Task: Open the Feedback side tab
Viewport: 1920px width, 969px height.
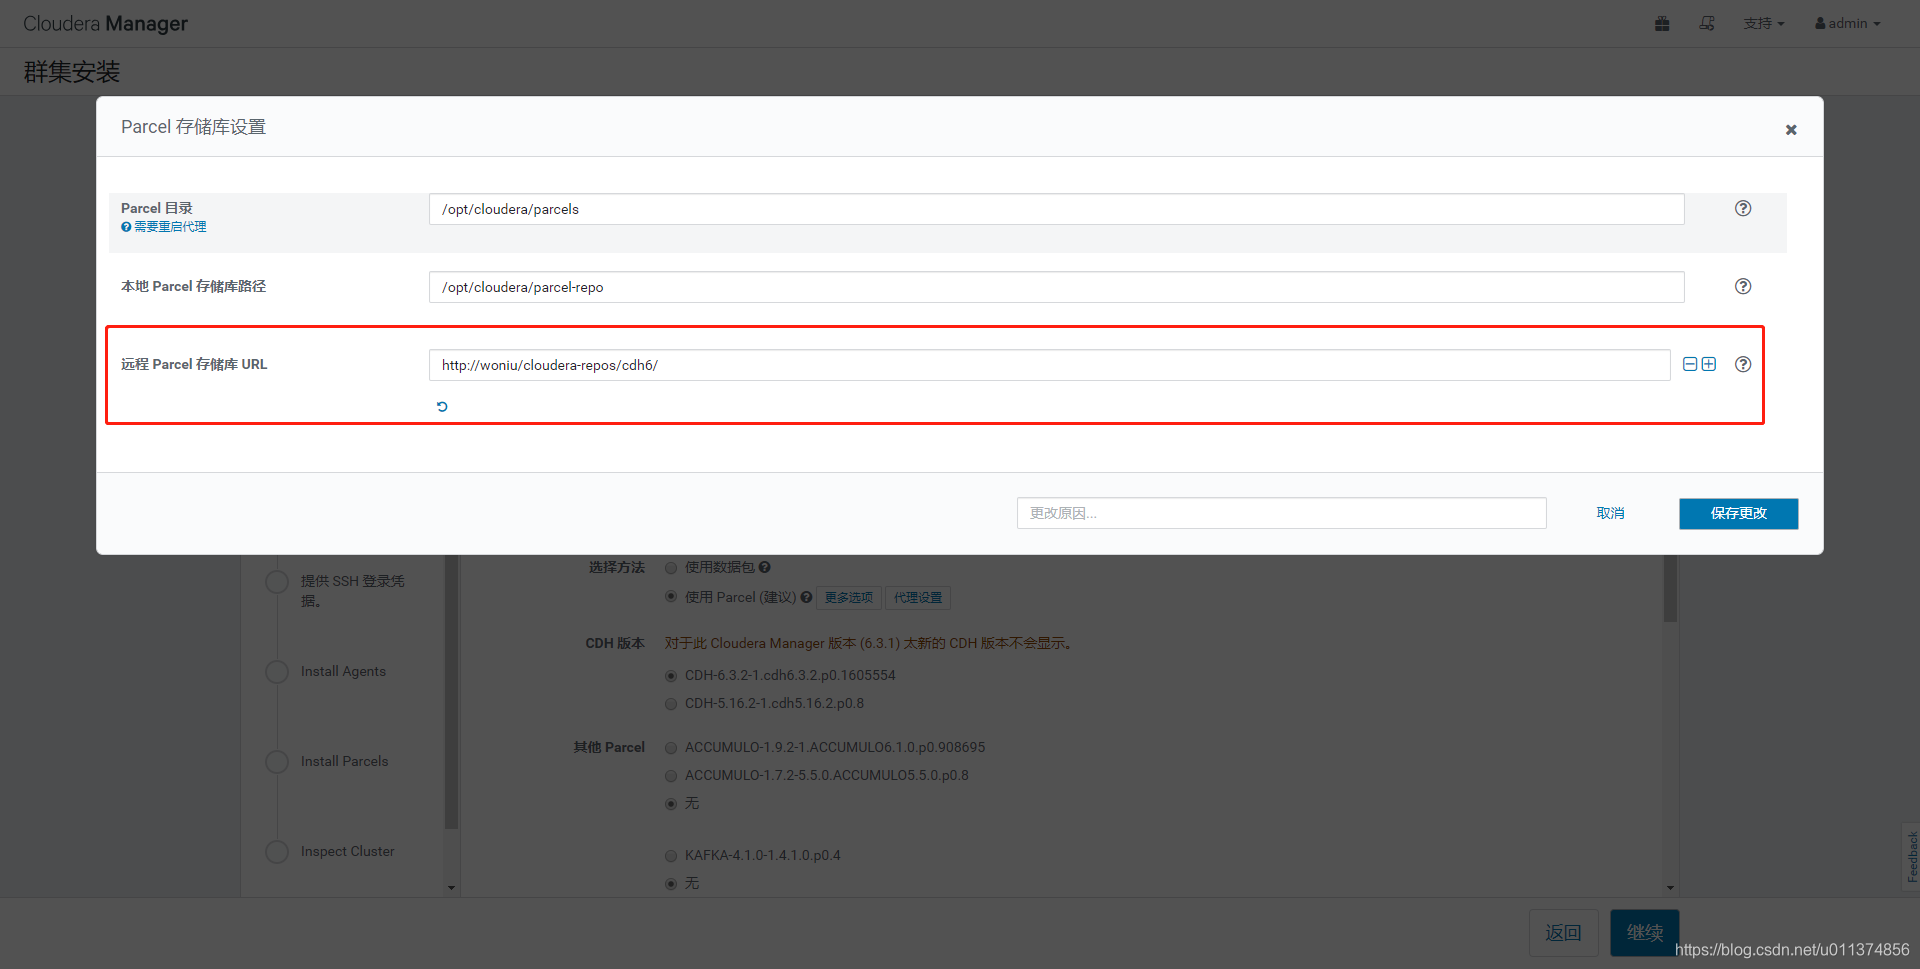Action: coord(1911,857)
